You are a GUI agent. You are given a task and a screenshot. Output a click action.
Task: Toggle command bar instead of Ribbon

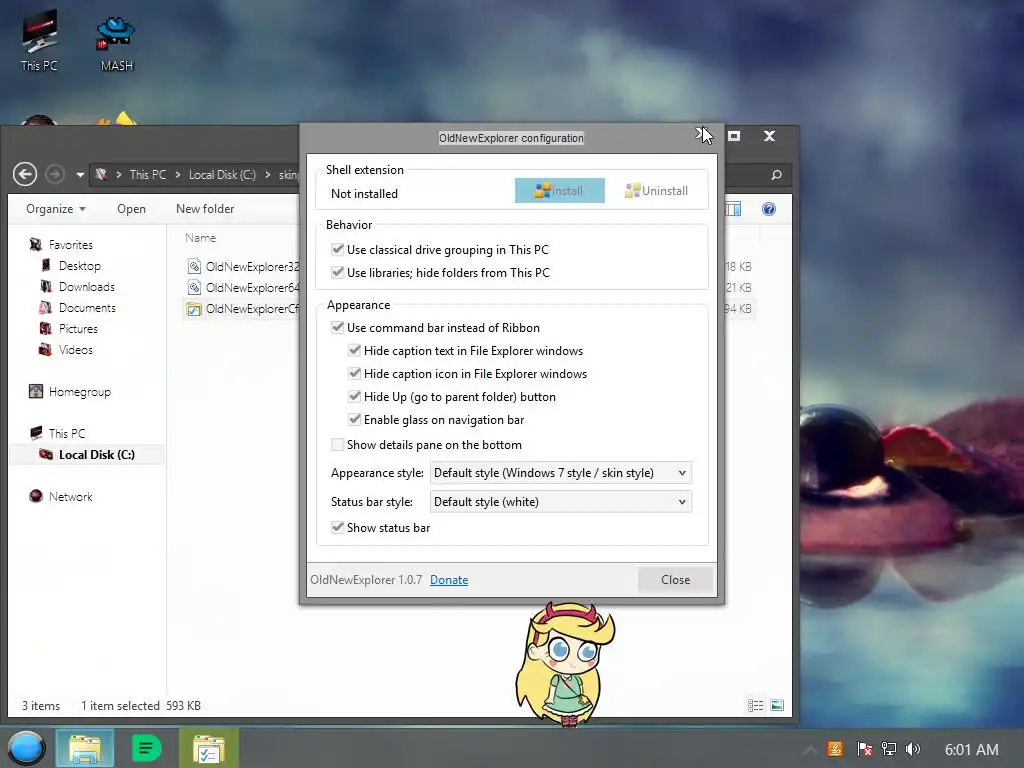pyautogui.click(x=338, y=327)
